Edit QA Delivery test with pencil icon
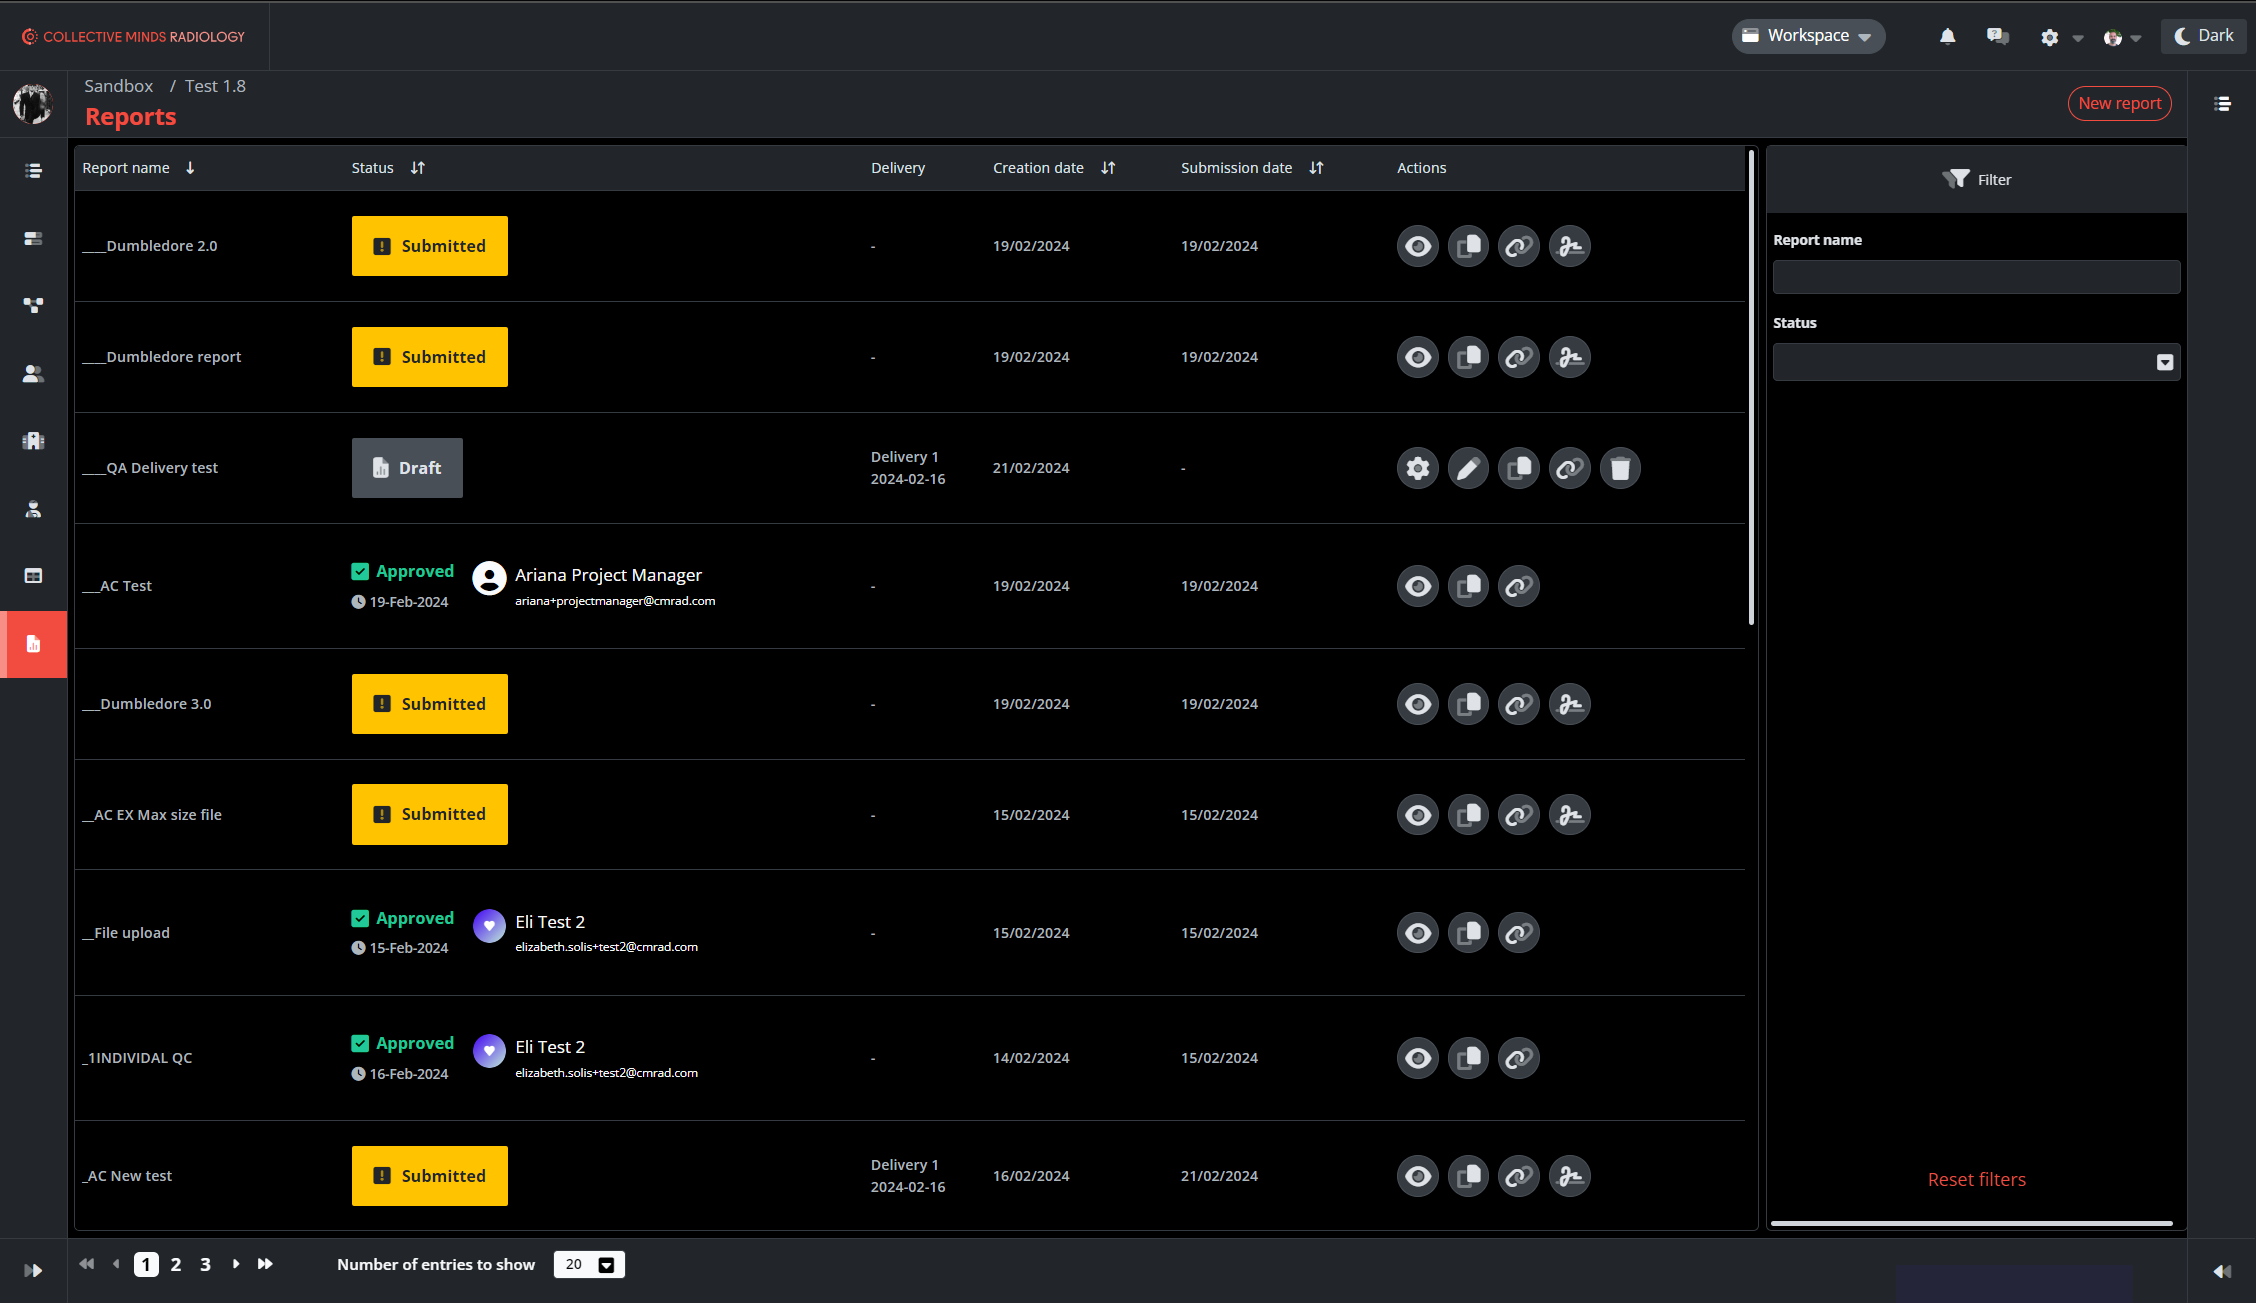This screenshot has height=1303, width=2256. (x=1468, y=468)
